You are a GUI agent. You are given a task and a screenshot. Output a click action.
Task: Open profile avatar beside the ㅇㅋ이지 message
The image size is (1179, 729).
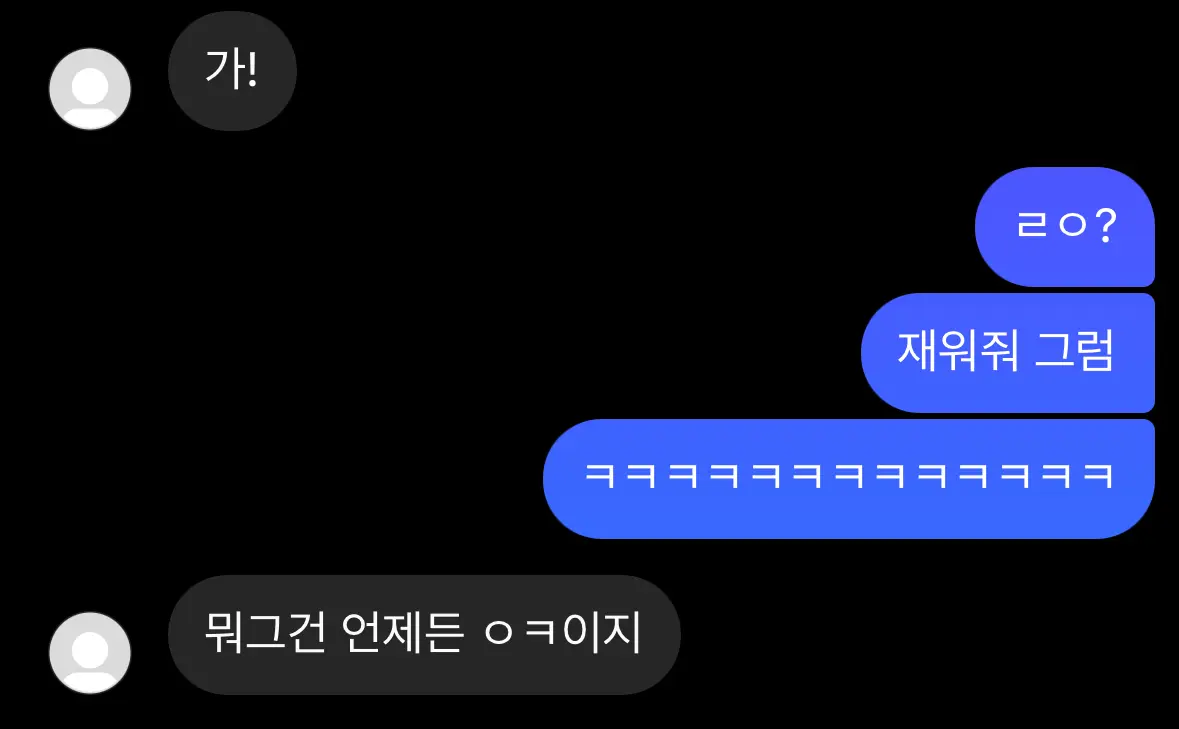89,652
